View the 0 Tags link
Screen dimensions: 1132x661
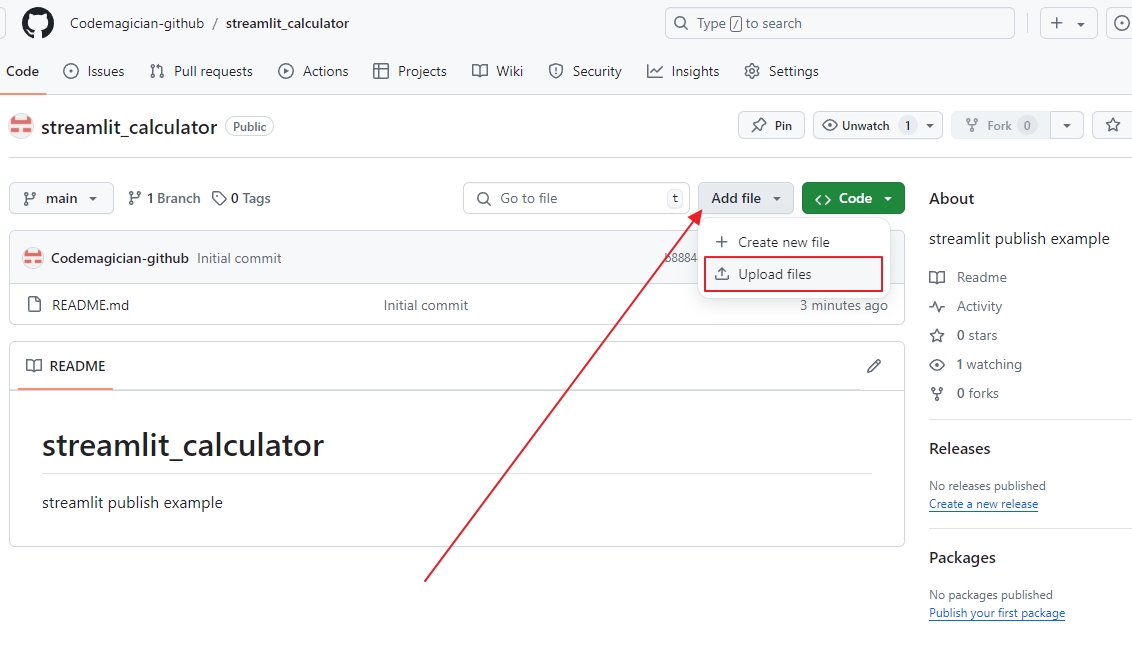(241, 198)
